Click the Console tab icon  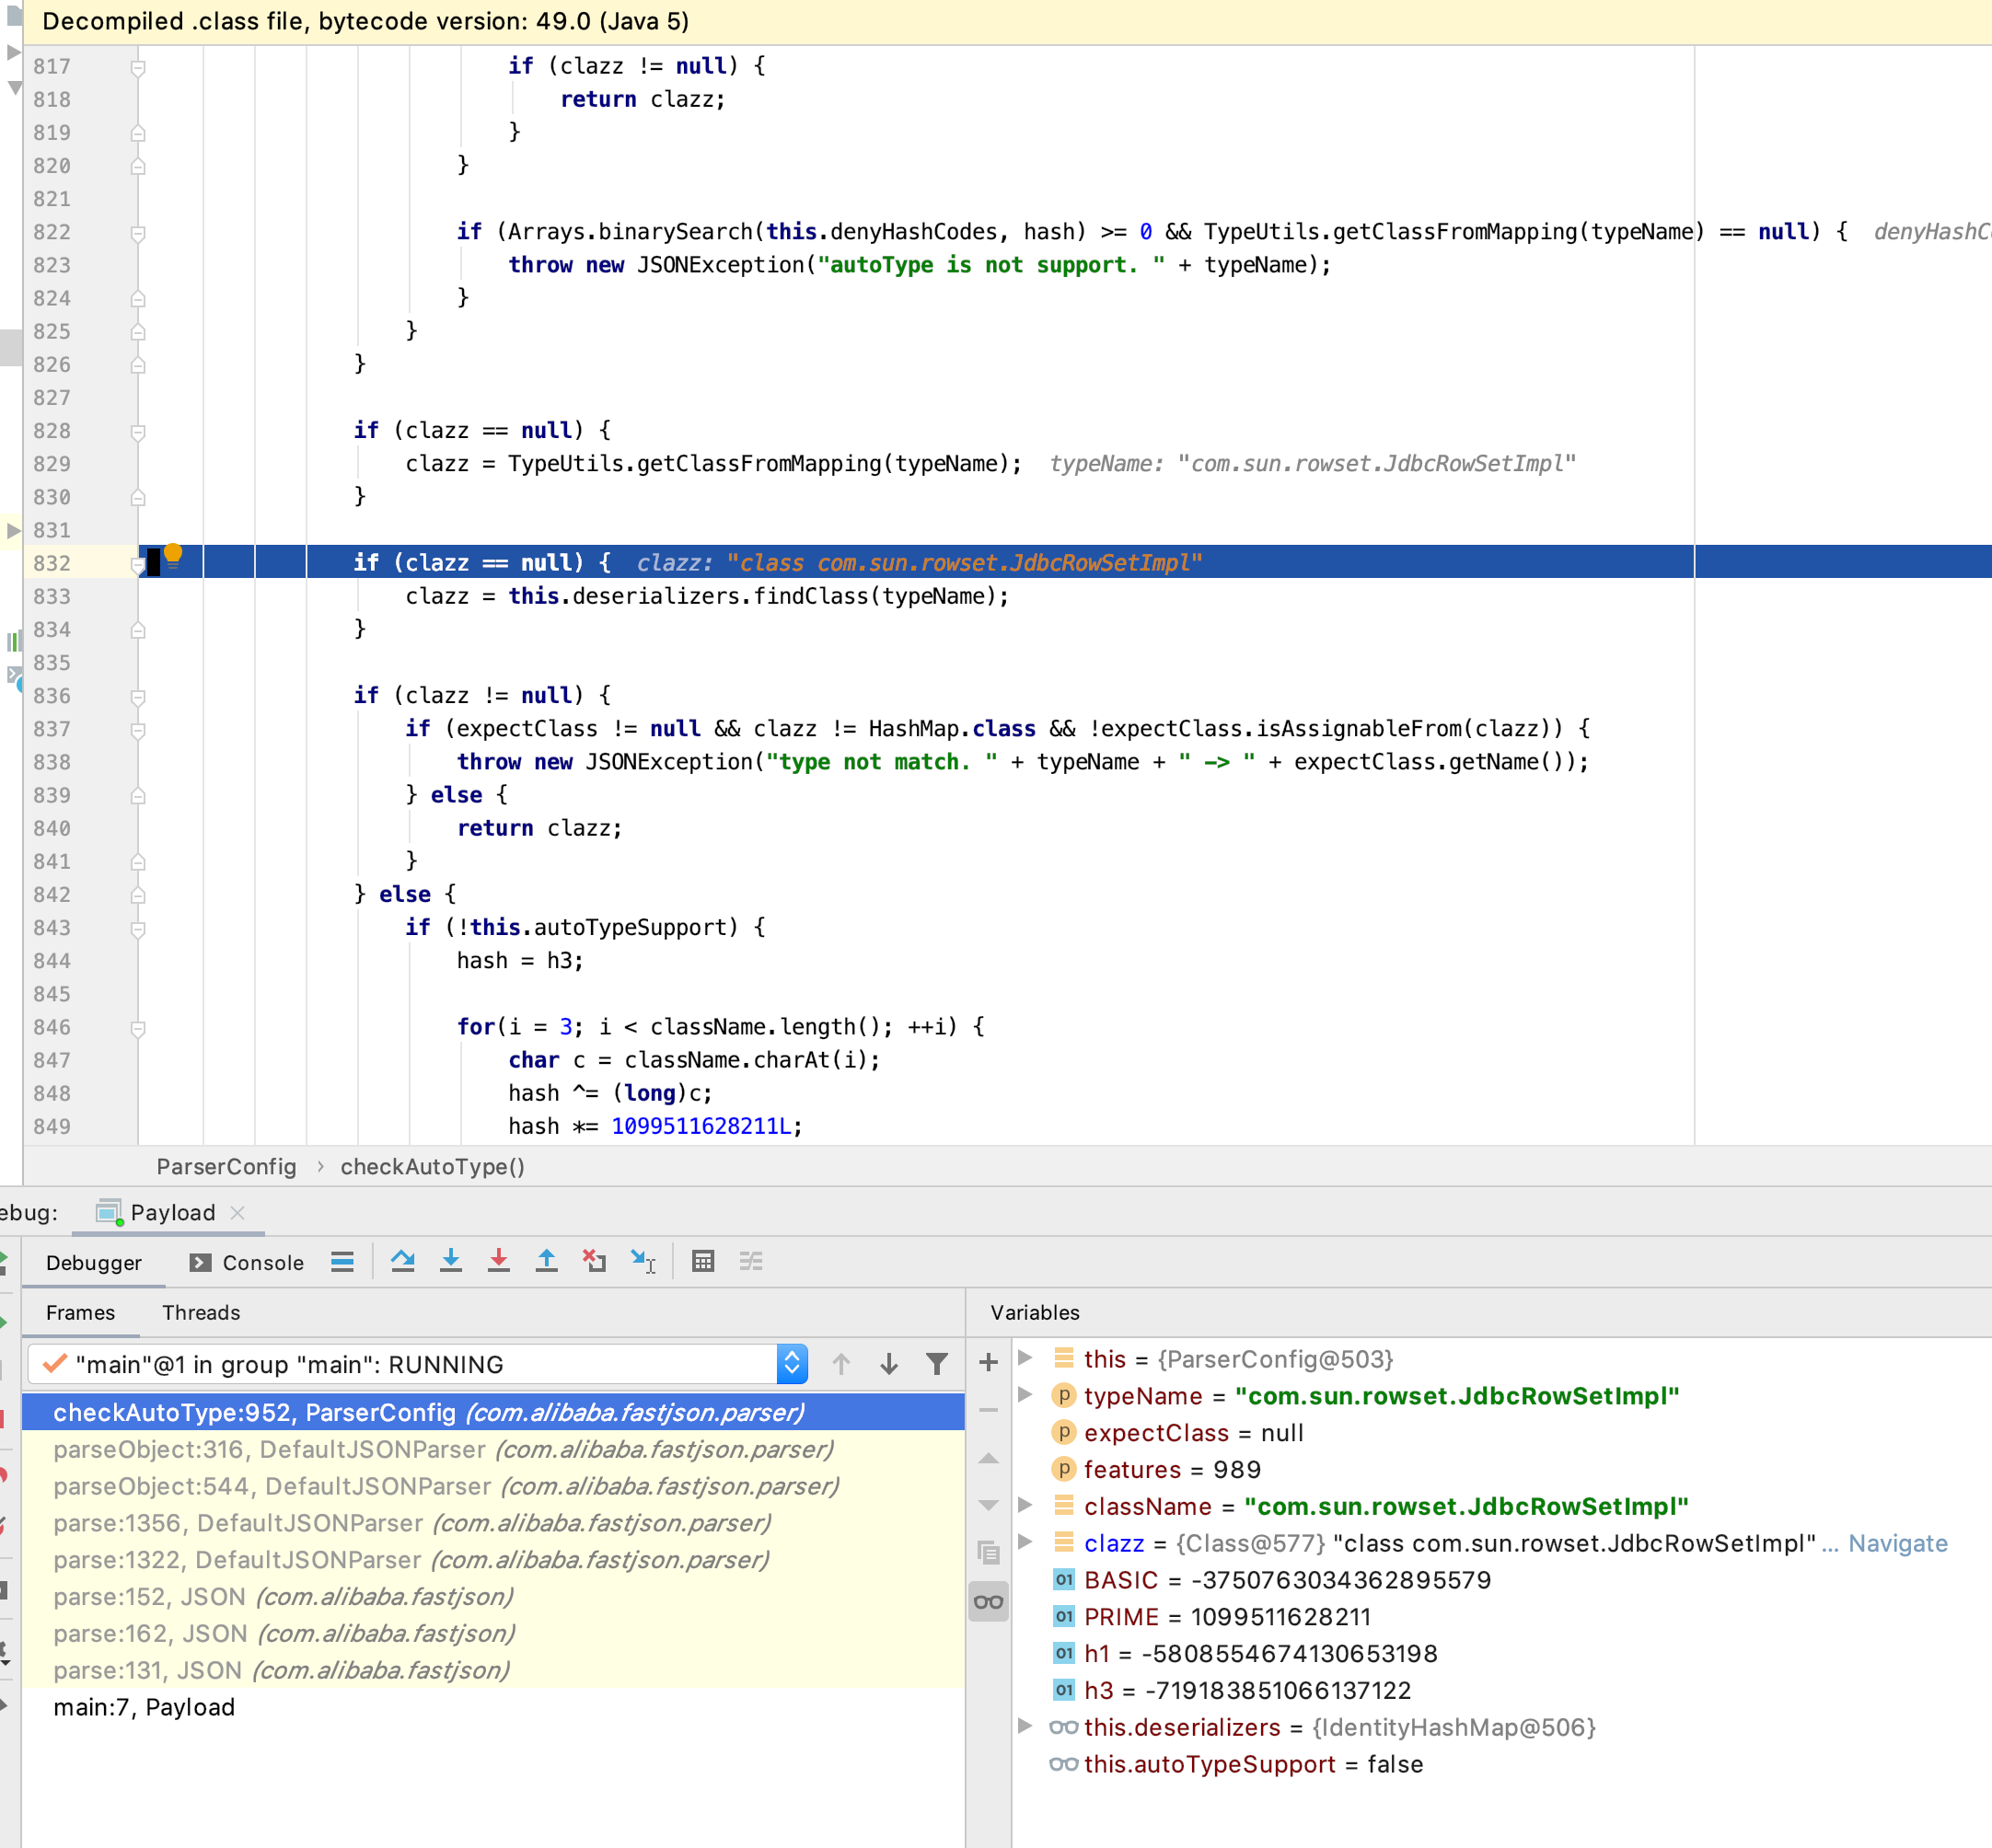tap(200, 1263)
